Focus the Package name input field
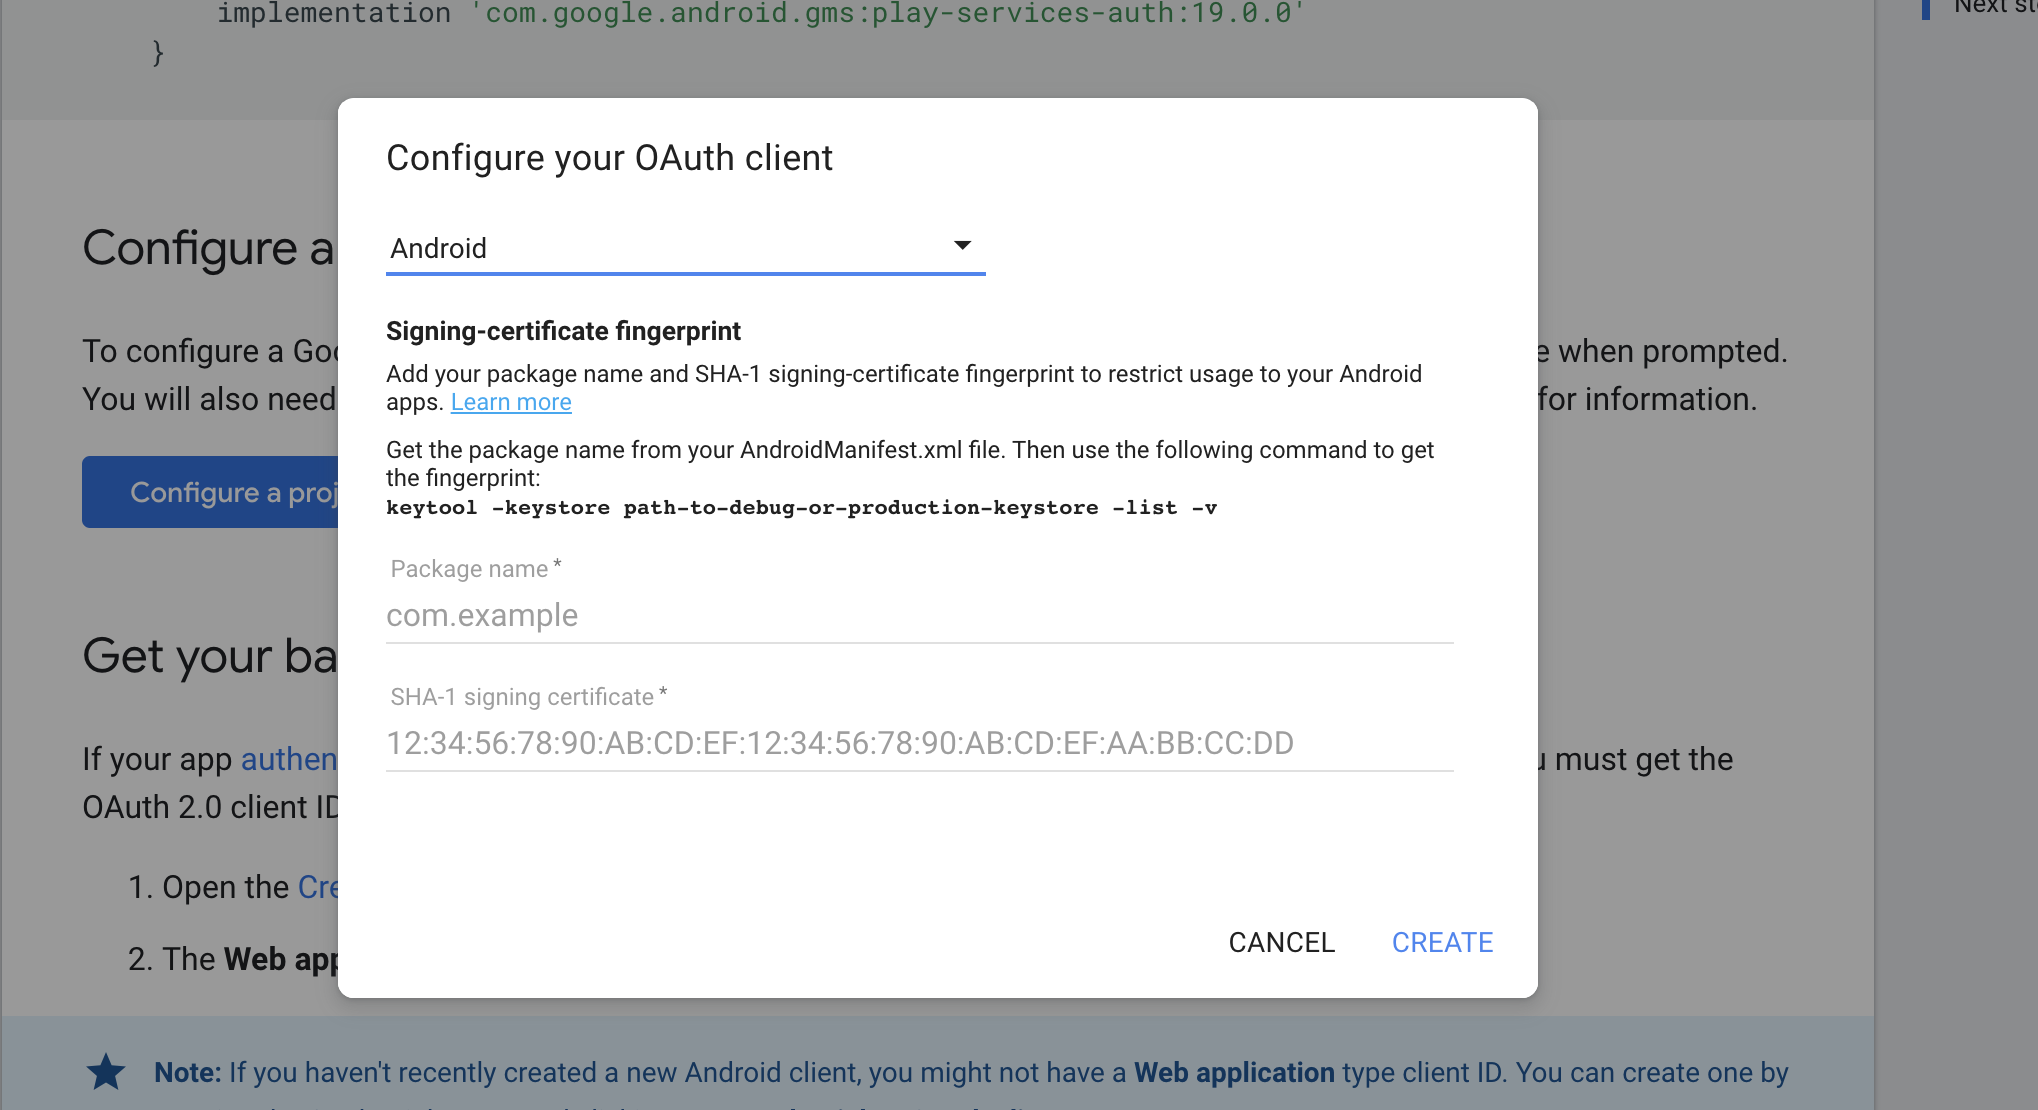Image resolution: width=2038 pixels, height=1110 pixels. (x=918, y=615)
